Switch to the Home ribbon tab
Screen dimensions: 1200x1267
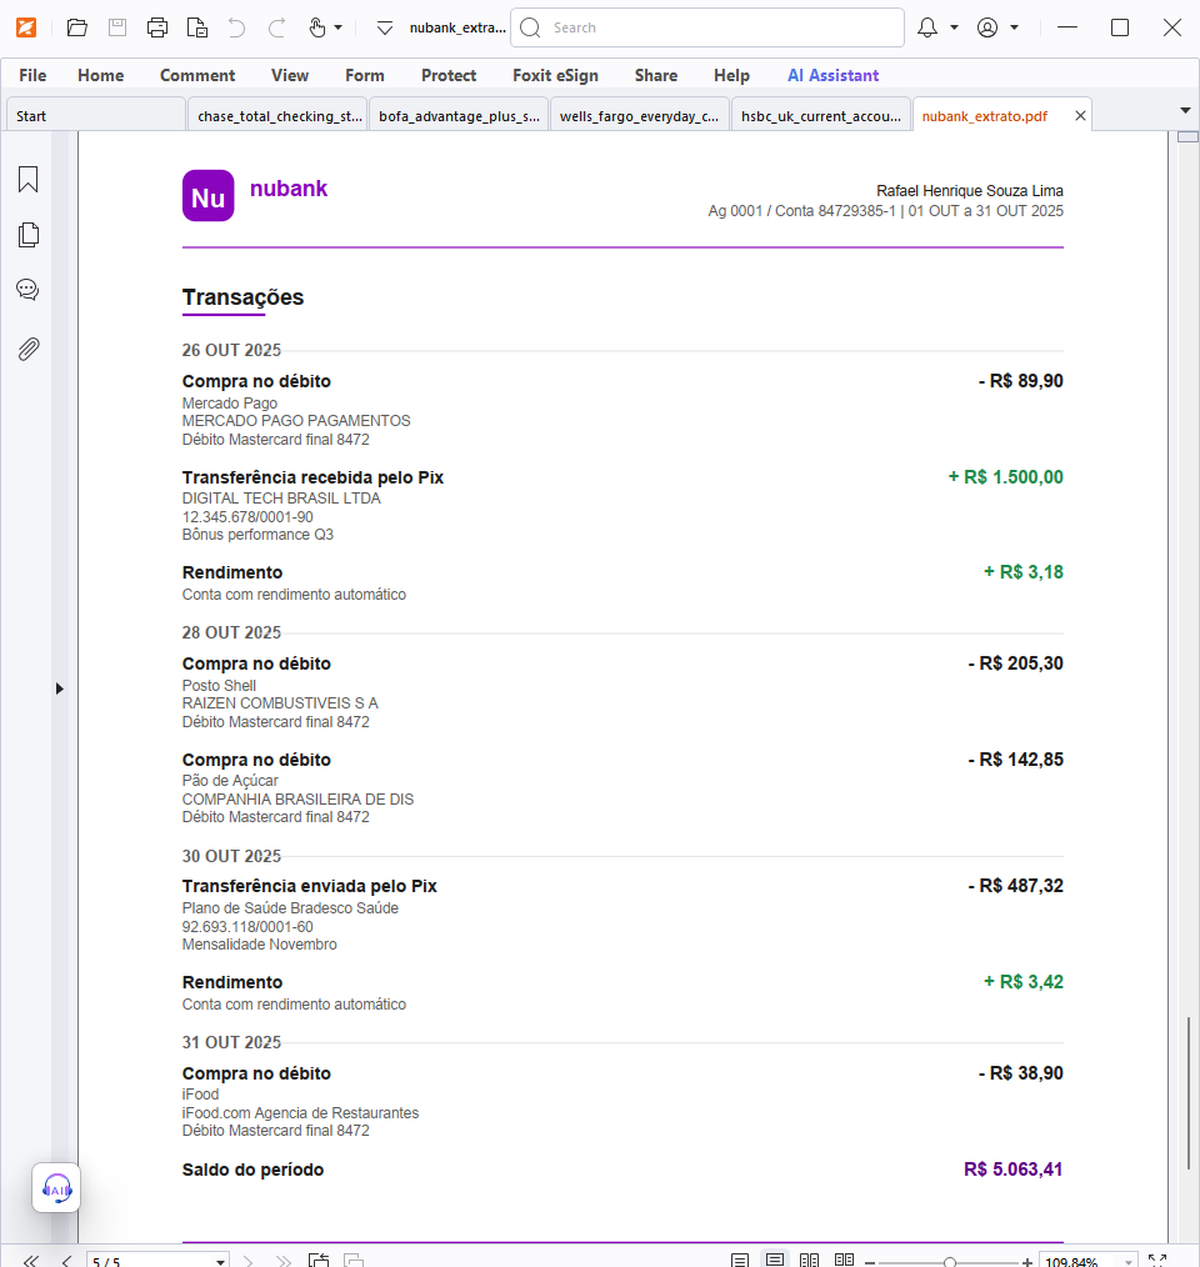pos(101,75)
